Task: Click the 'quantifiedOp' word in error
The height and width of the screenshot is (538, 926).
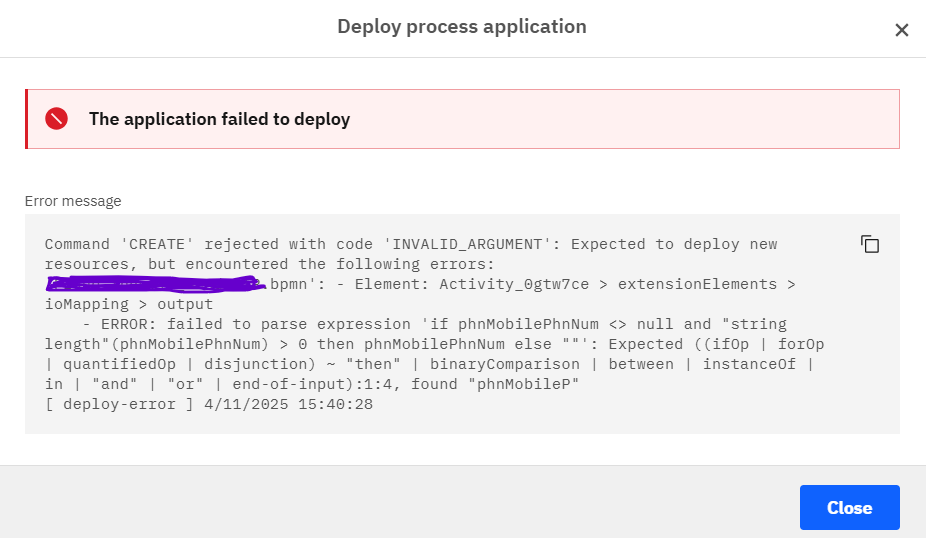Action: pyautogui.click(x=114, y=364)
